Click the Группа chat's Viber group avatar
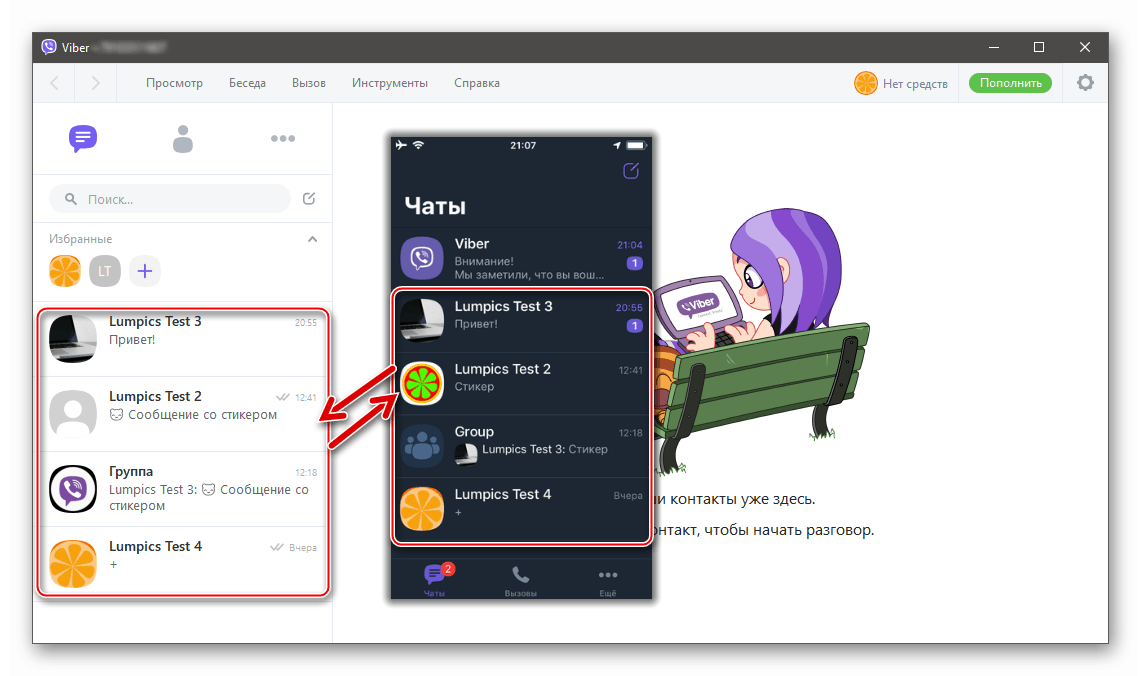1141x676 pixels. click(x=73, y=489)
